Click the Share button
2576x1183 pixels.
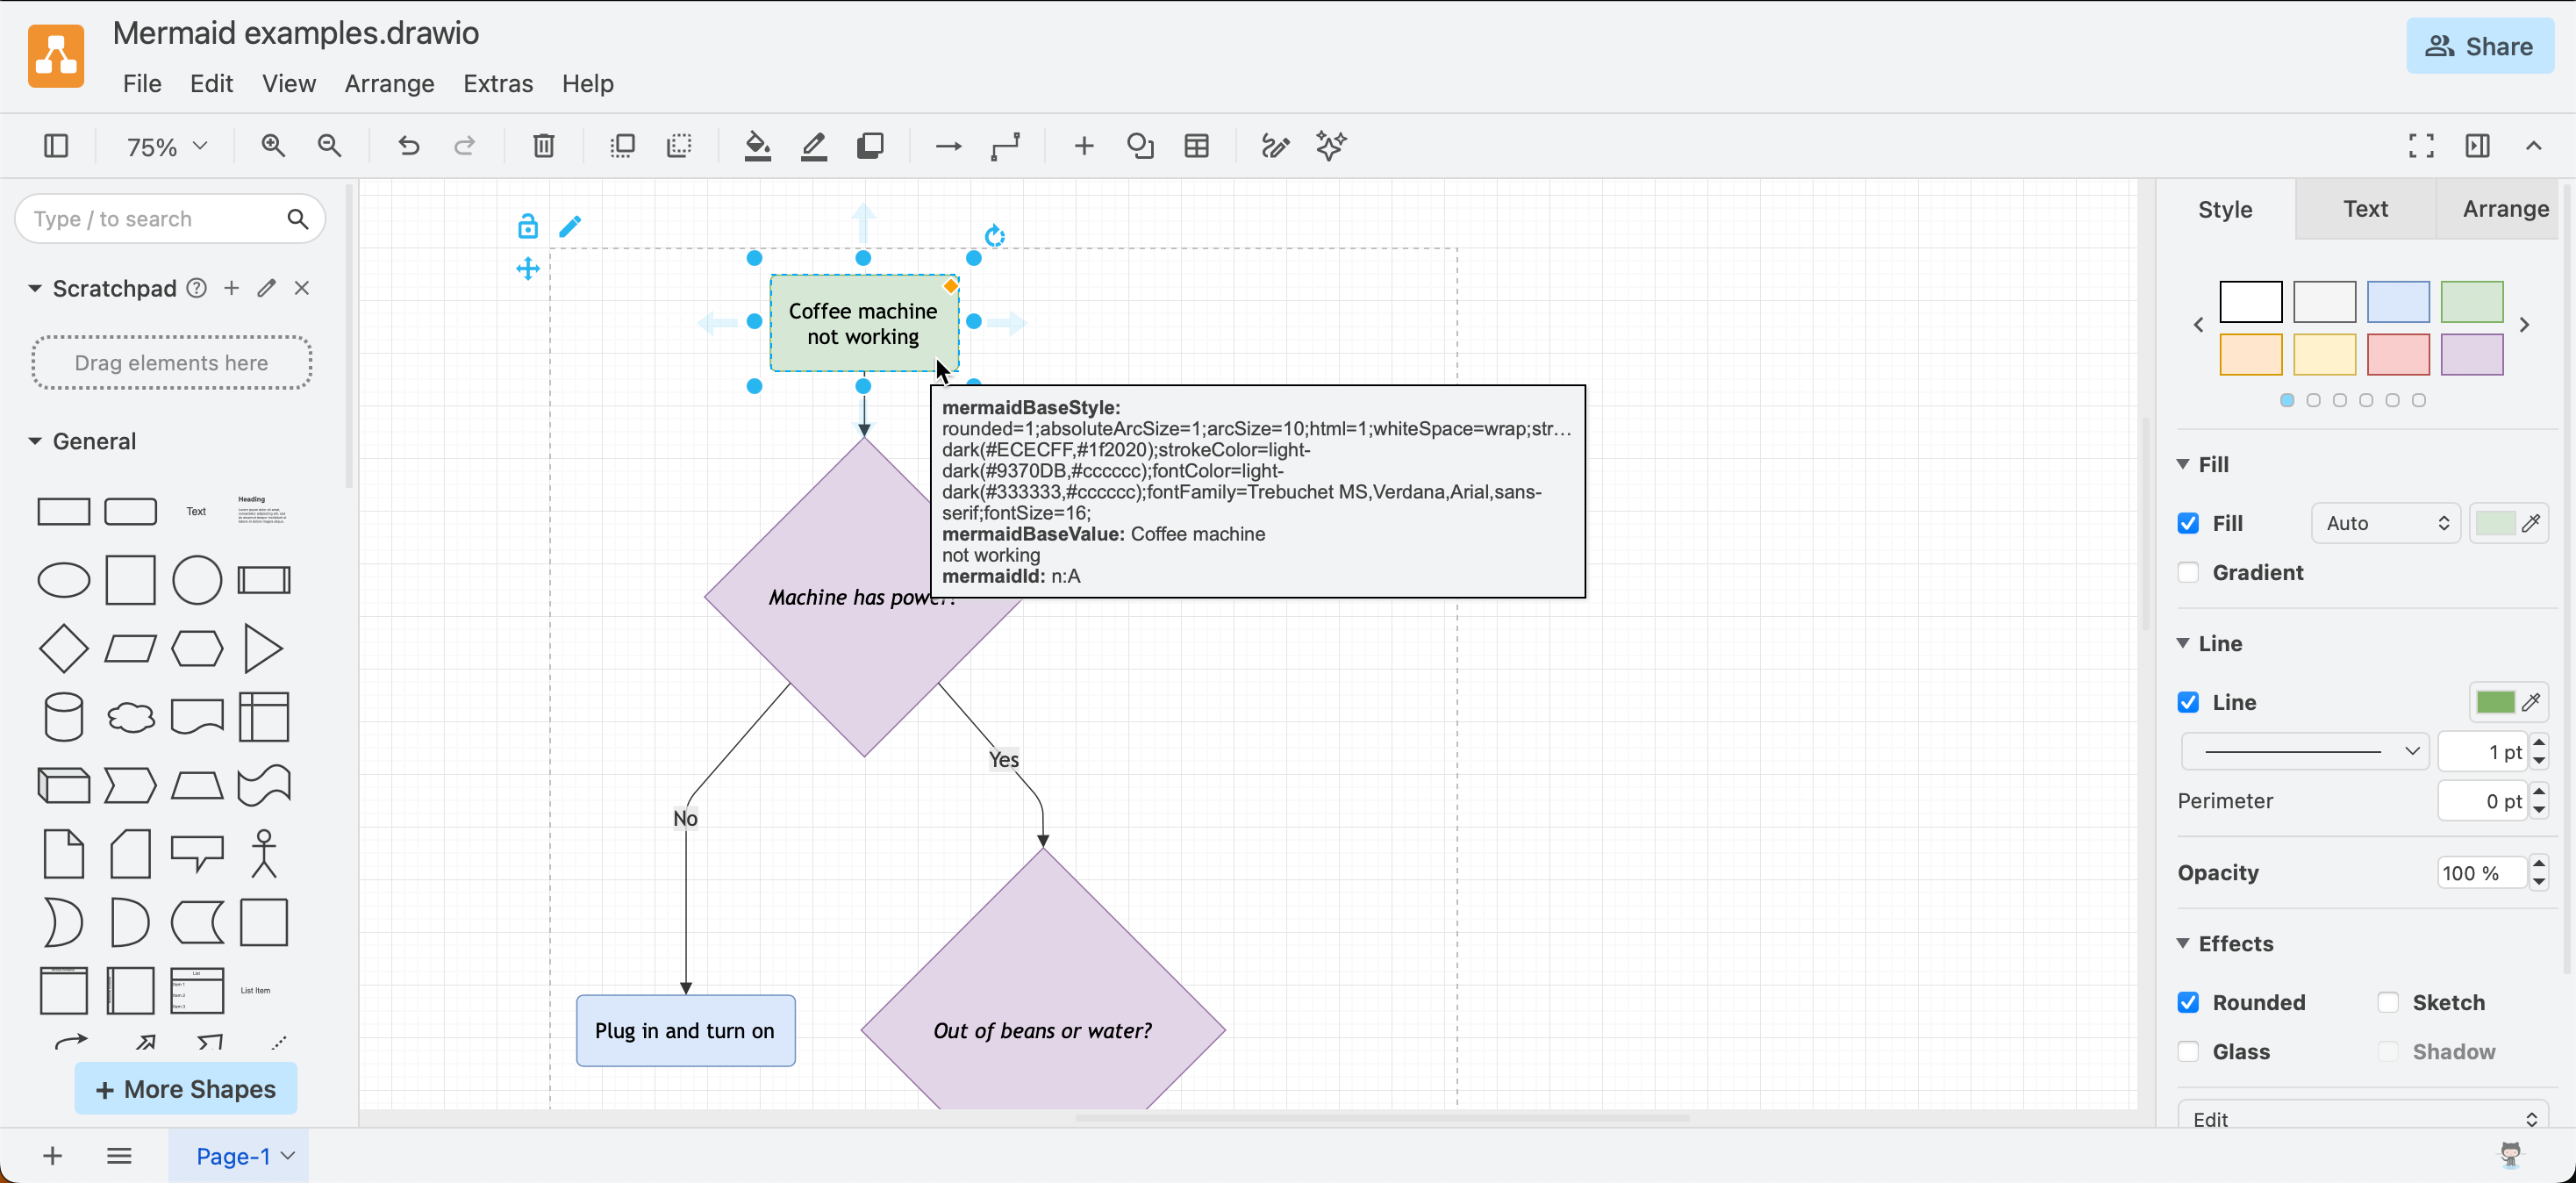[x=2479, y=46]
